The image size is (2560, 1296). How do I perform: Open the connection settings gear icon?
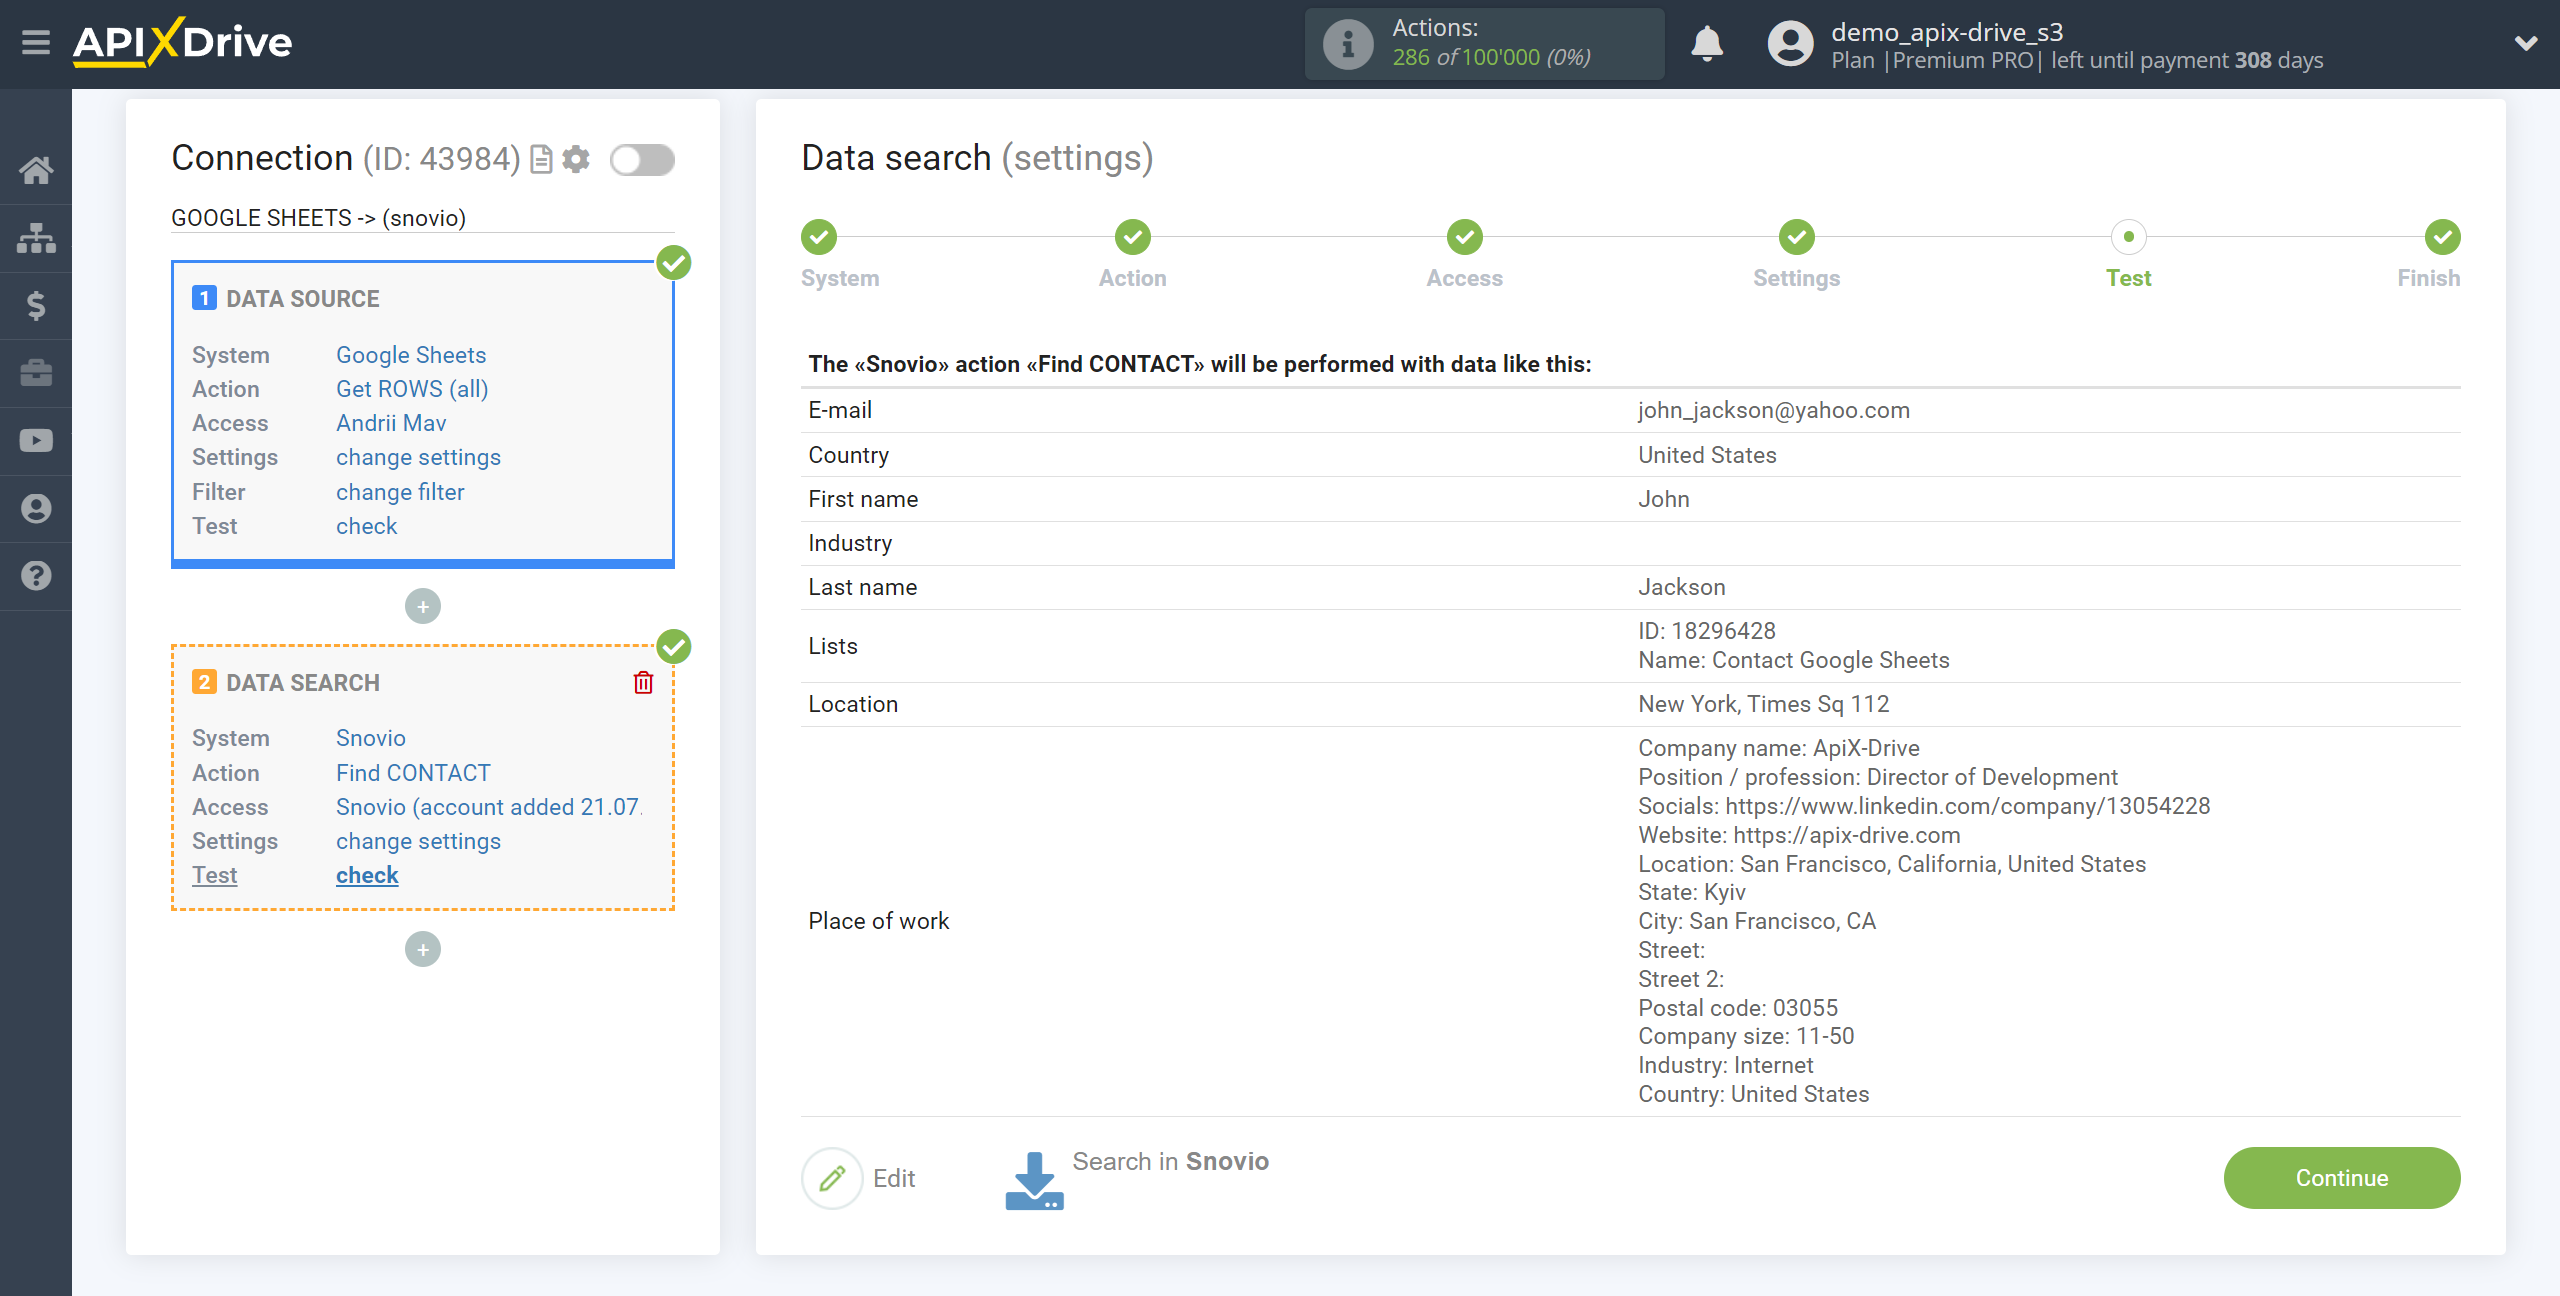(x=576, y=160)
